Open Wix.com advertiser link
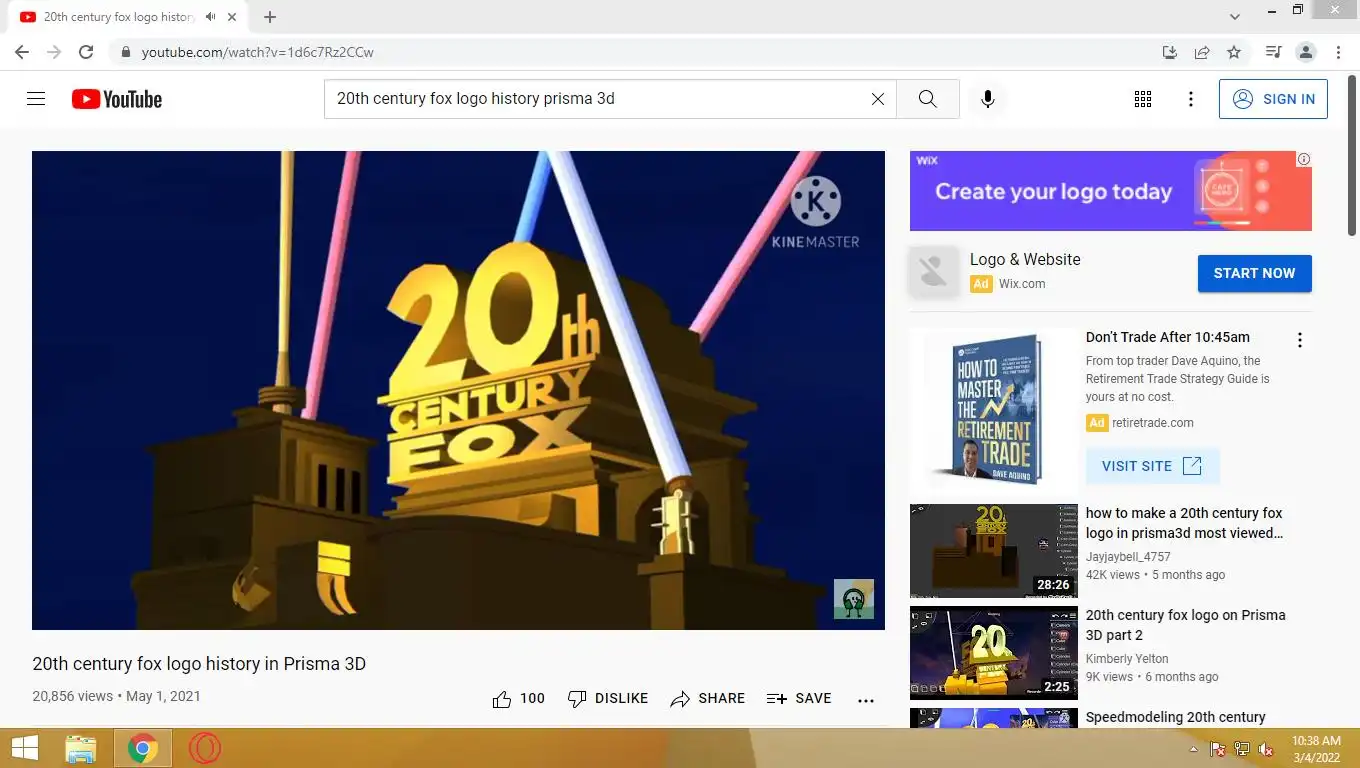 (1022, 284)
